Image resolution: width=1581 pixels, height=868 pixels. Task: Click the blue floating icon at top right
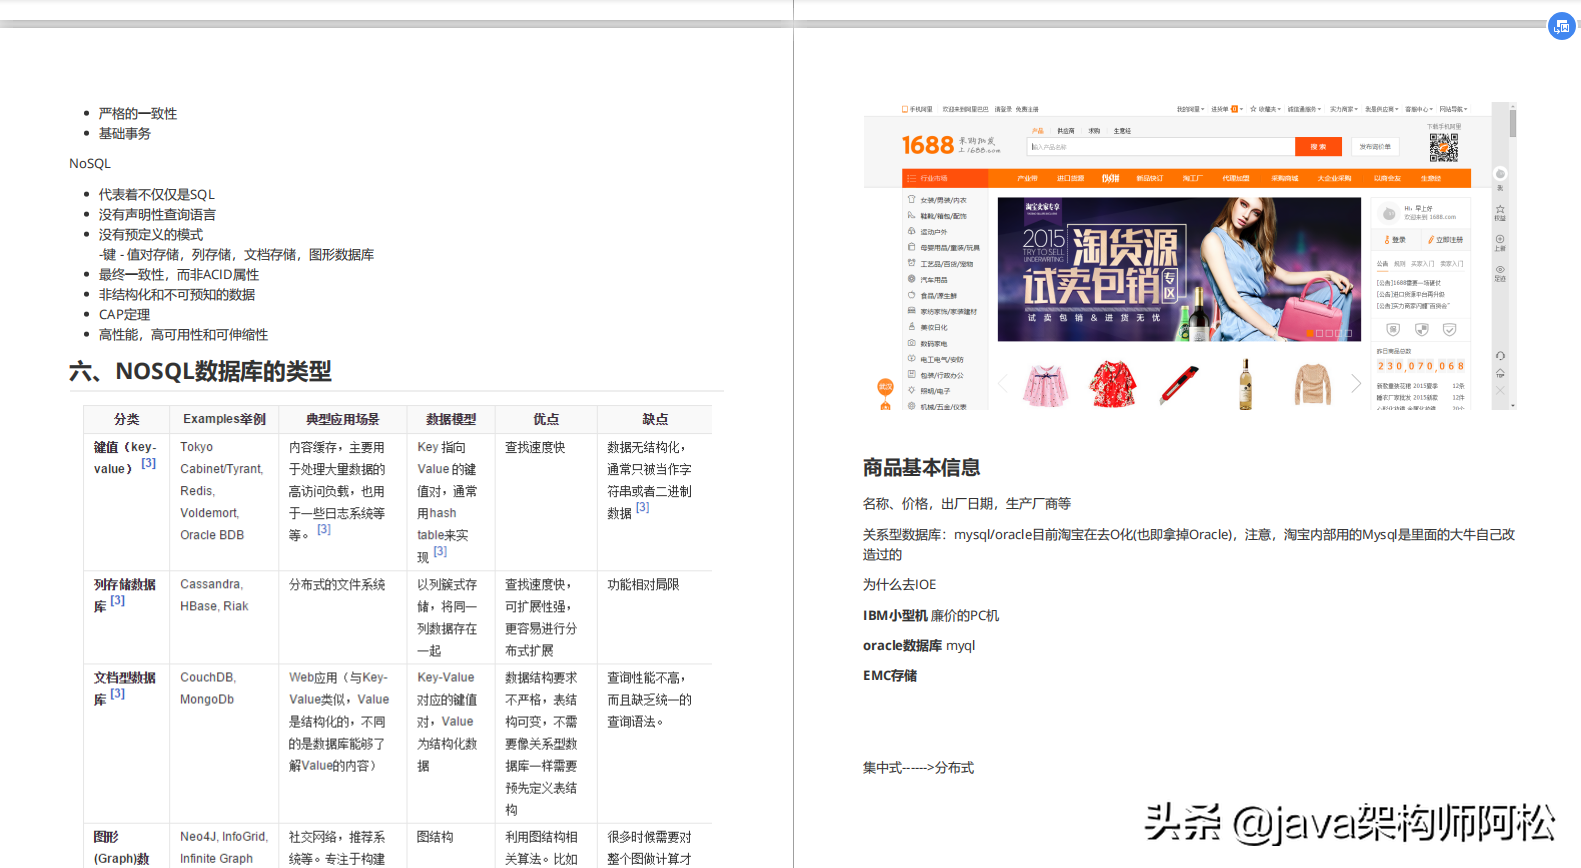coord(1561,26)
